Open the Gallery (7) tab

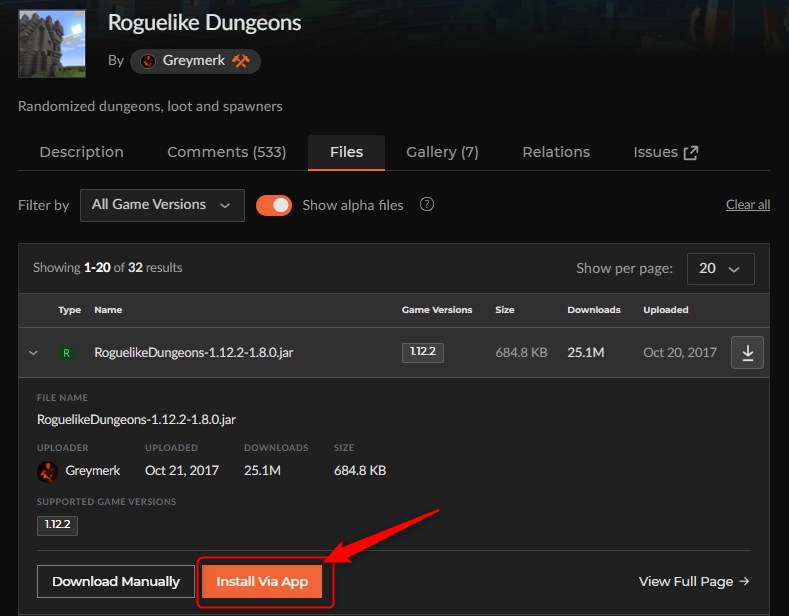[442, 152]
